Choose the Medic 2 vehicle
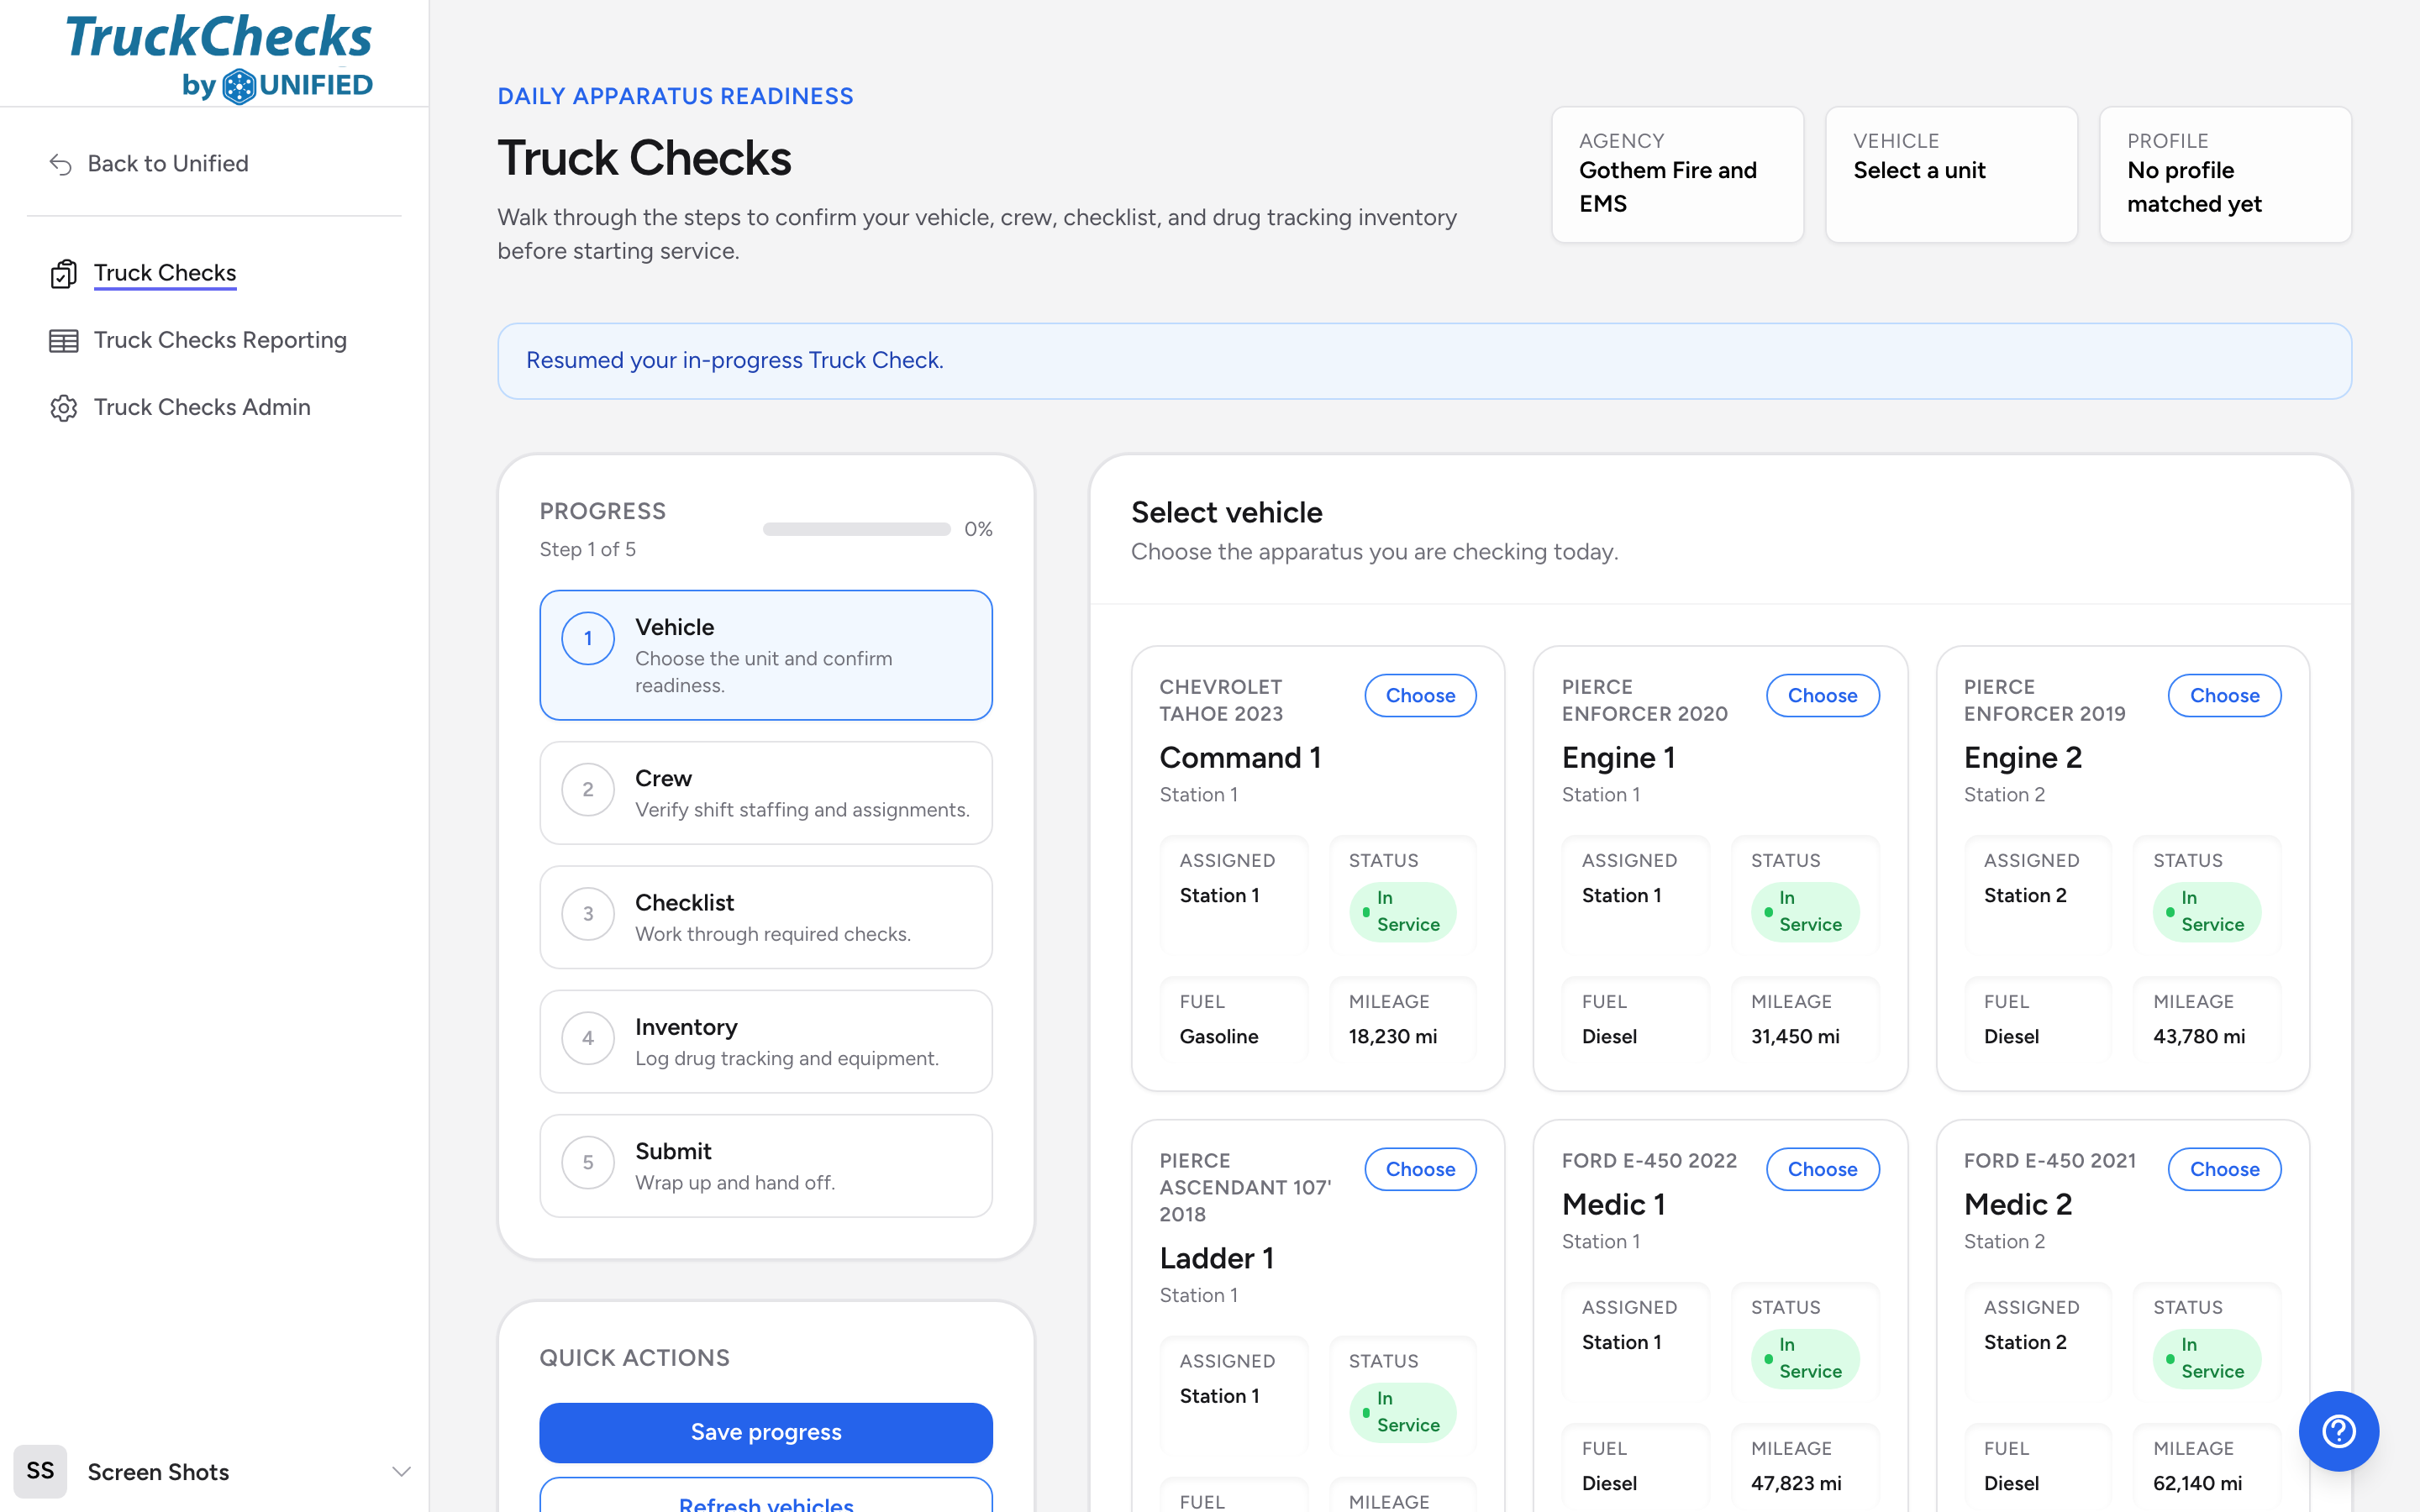 click(2224, 1169)
